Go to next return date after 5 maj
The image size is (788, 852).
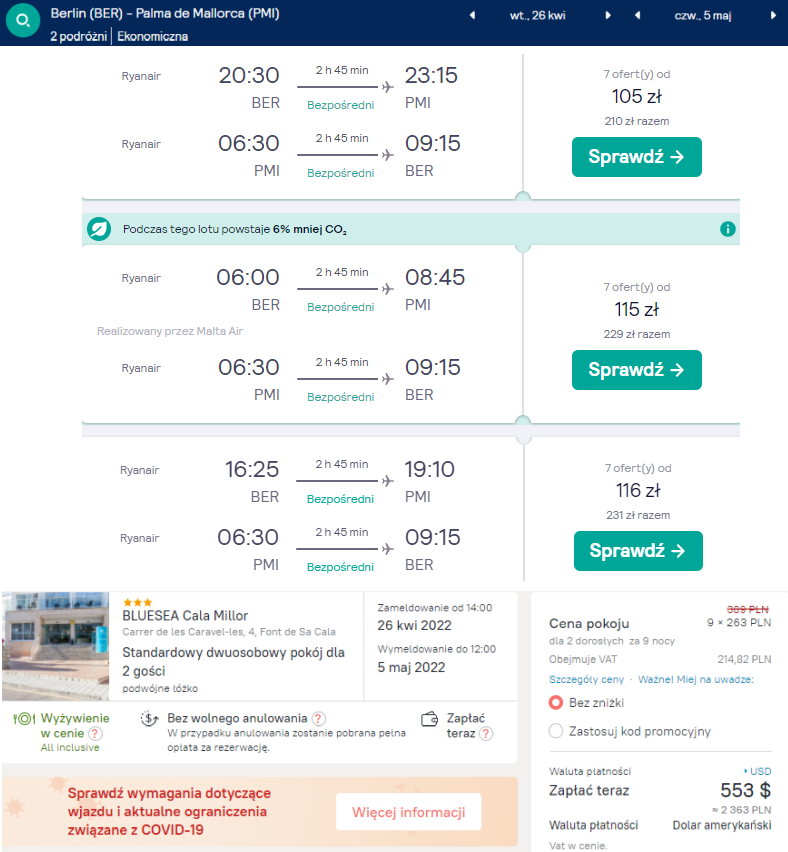tap(773, 16)
